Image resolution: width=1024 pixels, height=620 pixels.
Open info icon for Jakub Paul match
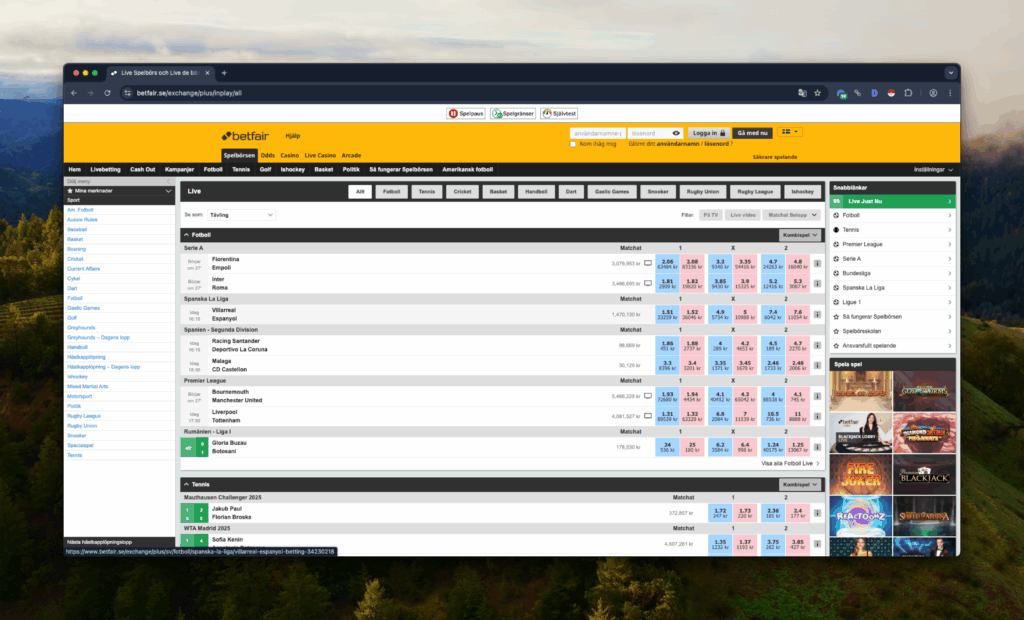click(817, 513)
